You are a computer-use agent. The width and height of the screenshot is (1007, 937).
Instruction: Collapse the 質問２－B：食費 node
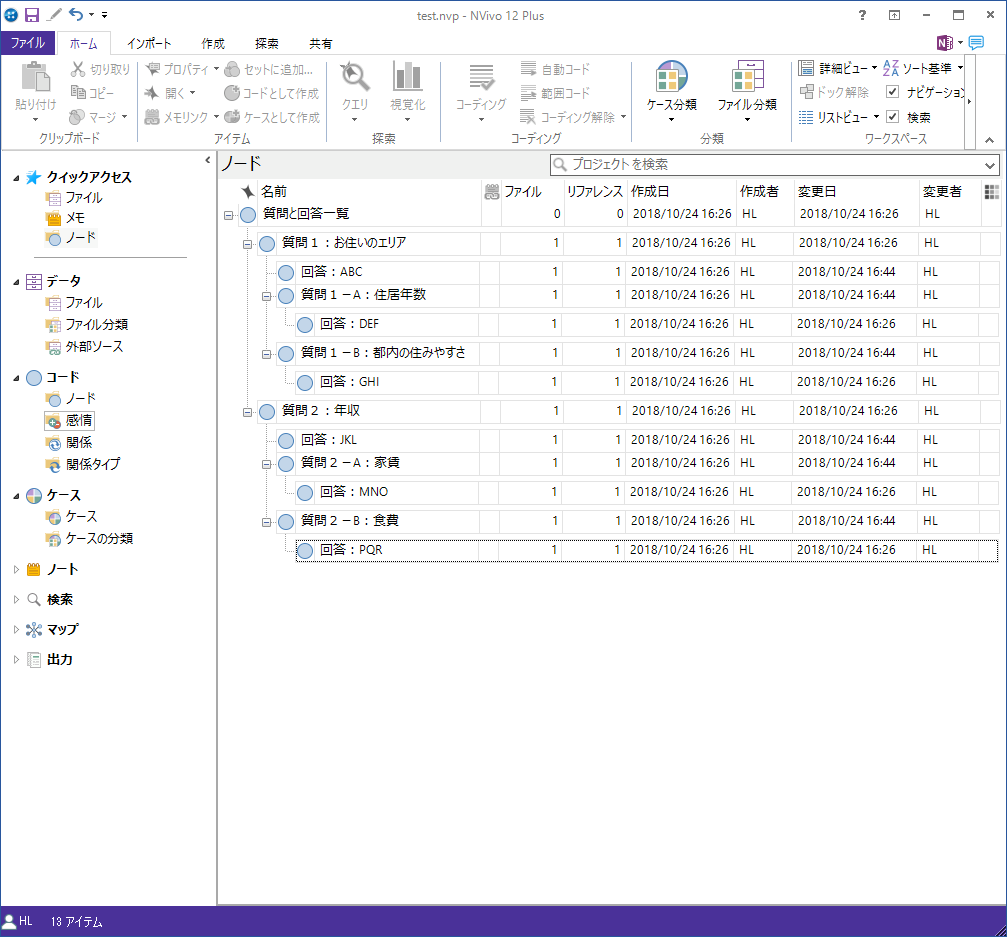(x=267, y=522)
